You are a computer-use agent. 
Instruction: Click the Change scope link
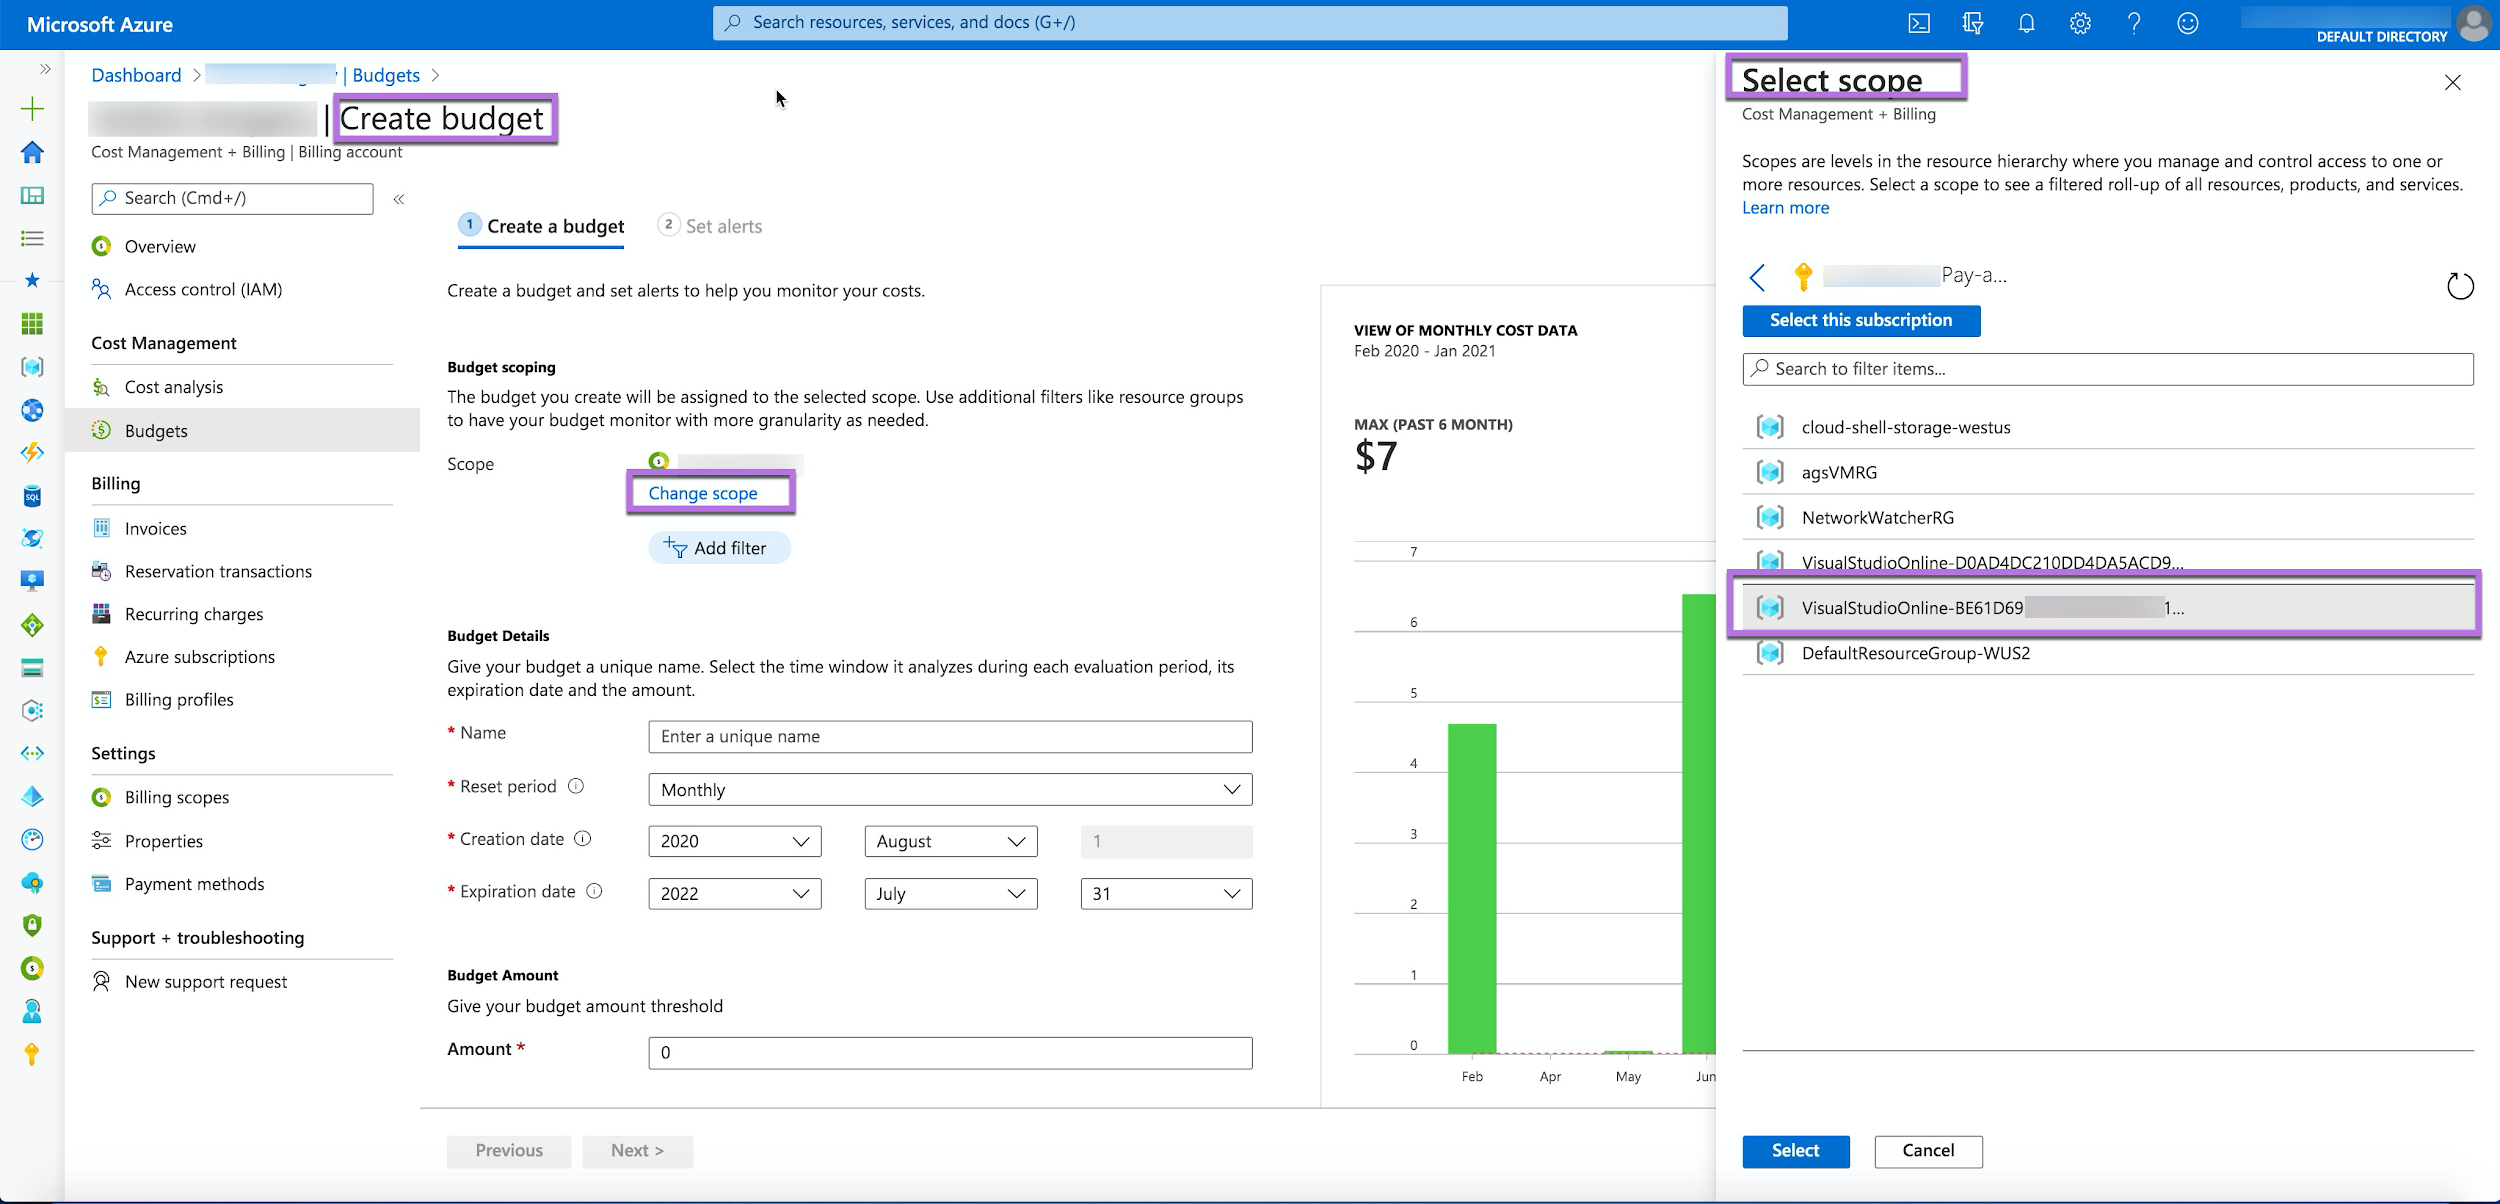tap(703, 494)
